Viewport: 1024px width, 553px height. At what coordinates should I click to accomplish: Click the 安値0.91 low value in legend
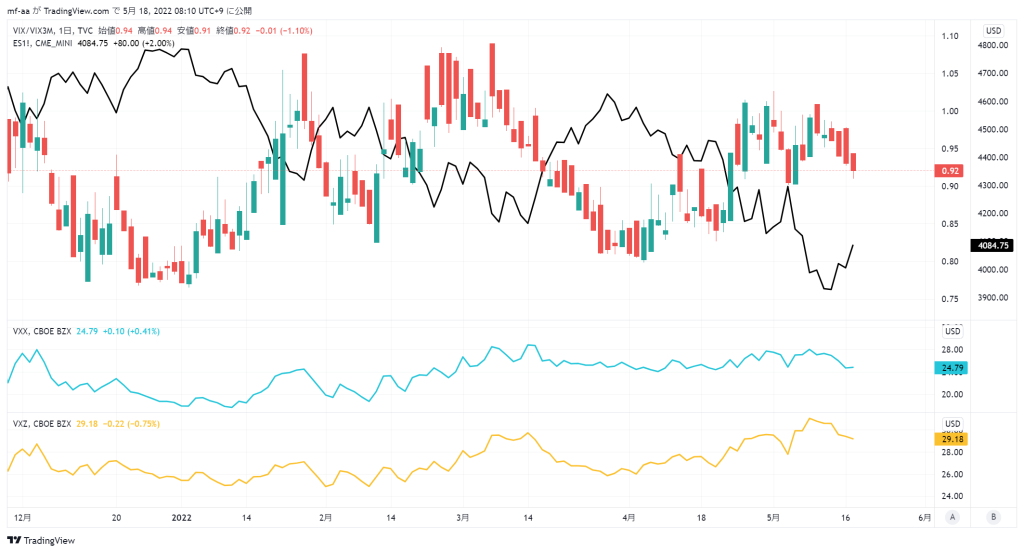(x=194, y=31)
